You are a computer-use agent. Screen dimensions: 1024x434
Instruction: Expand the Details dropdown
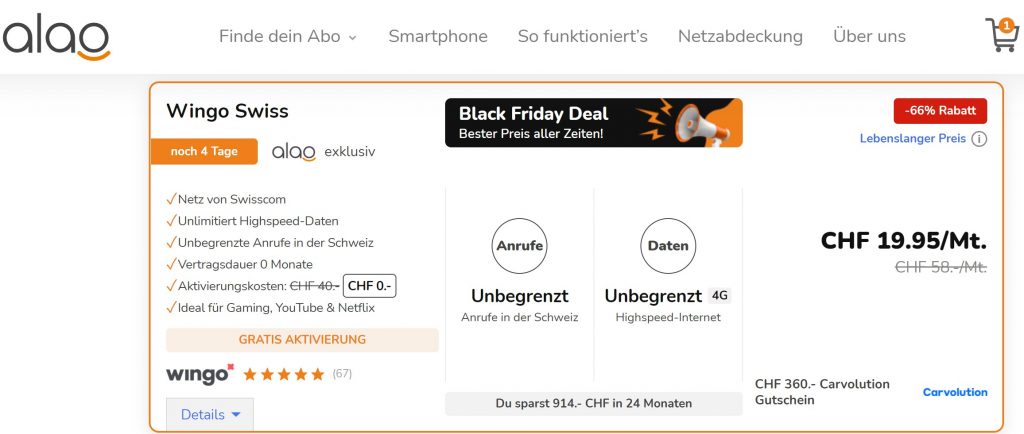[210, 414]
